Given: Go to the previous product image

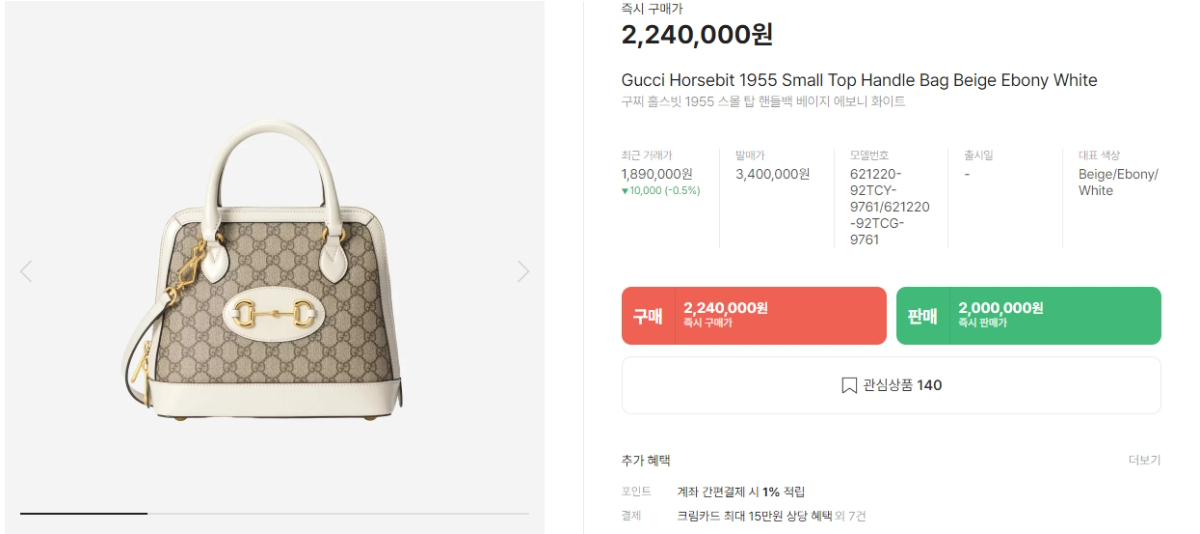Looking at the screenshot, I should tap(26, 271).
